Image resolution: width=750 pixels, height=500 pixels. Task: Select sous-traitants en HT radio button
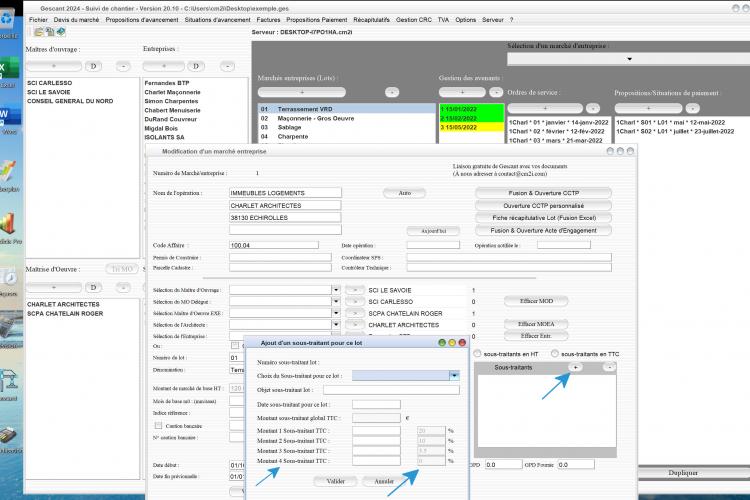[477, 354]
